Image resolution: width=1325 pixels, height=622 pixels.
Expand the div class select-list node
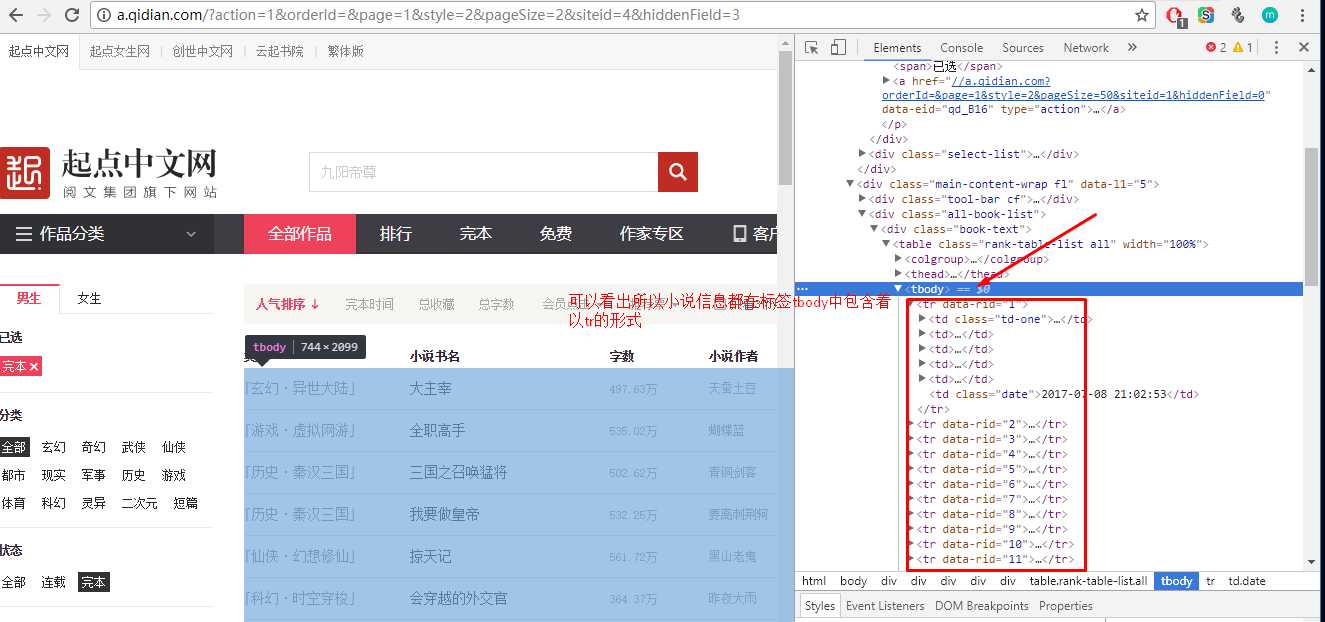click(862, 154)
